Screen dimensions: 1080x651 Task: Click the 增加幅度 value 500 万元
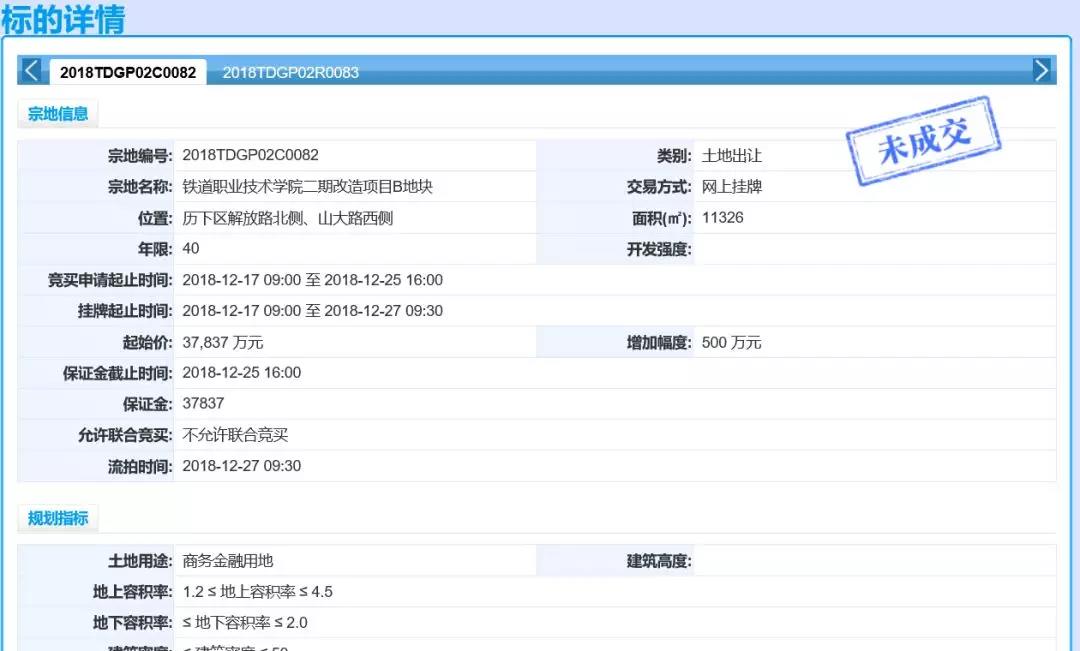click(732, 342)
